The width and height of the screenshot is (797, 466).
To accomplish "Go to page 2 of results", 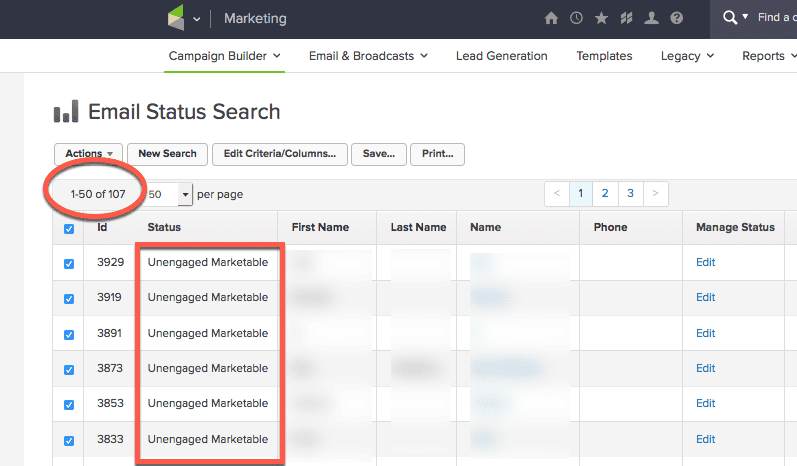I will click(605, 194).
